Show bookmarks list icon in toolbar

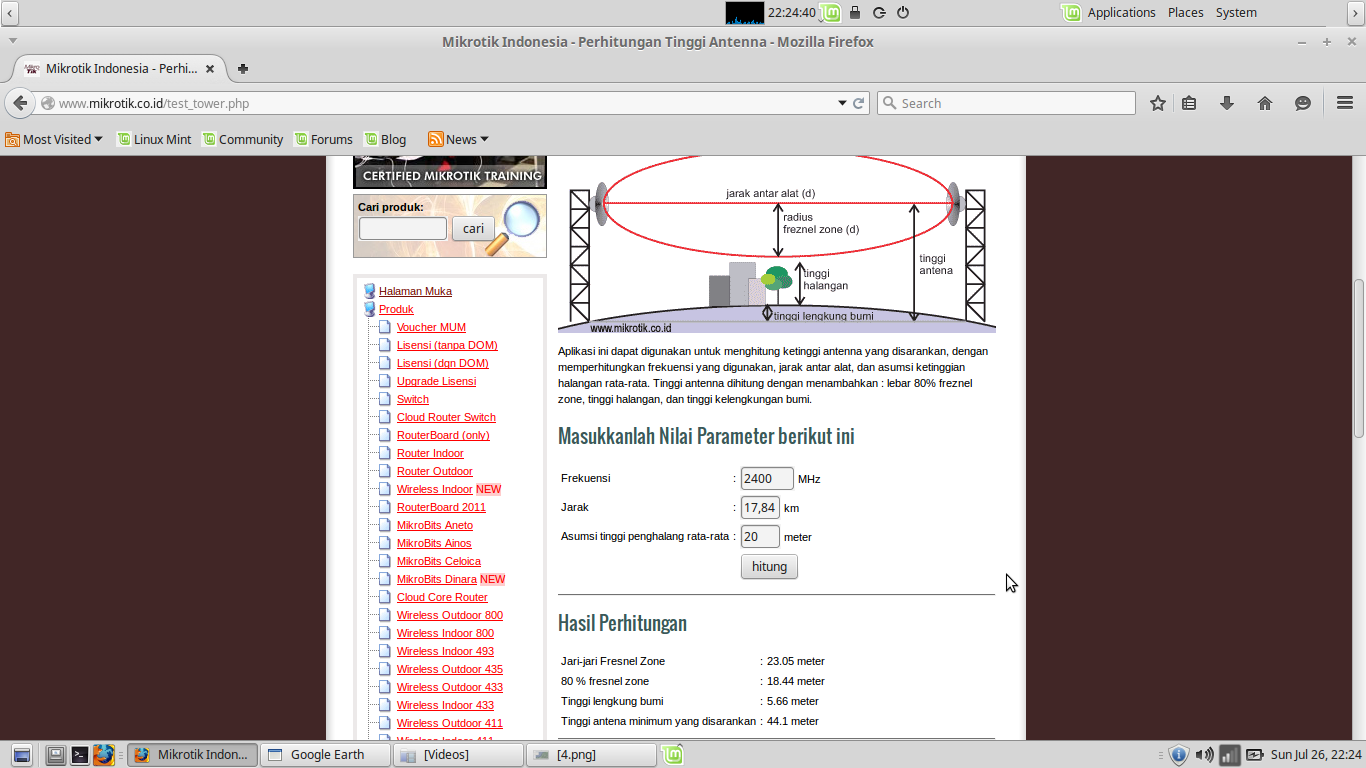1189,103
